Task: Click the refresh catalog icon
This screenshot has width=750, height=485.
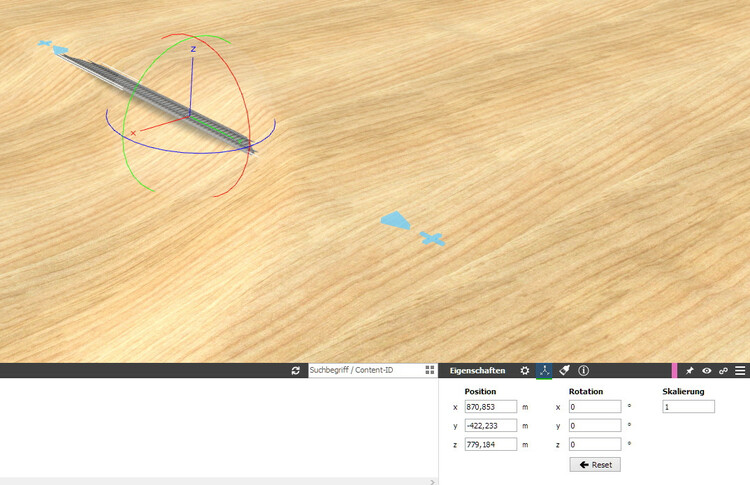Action: [296, 371]
